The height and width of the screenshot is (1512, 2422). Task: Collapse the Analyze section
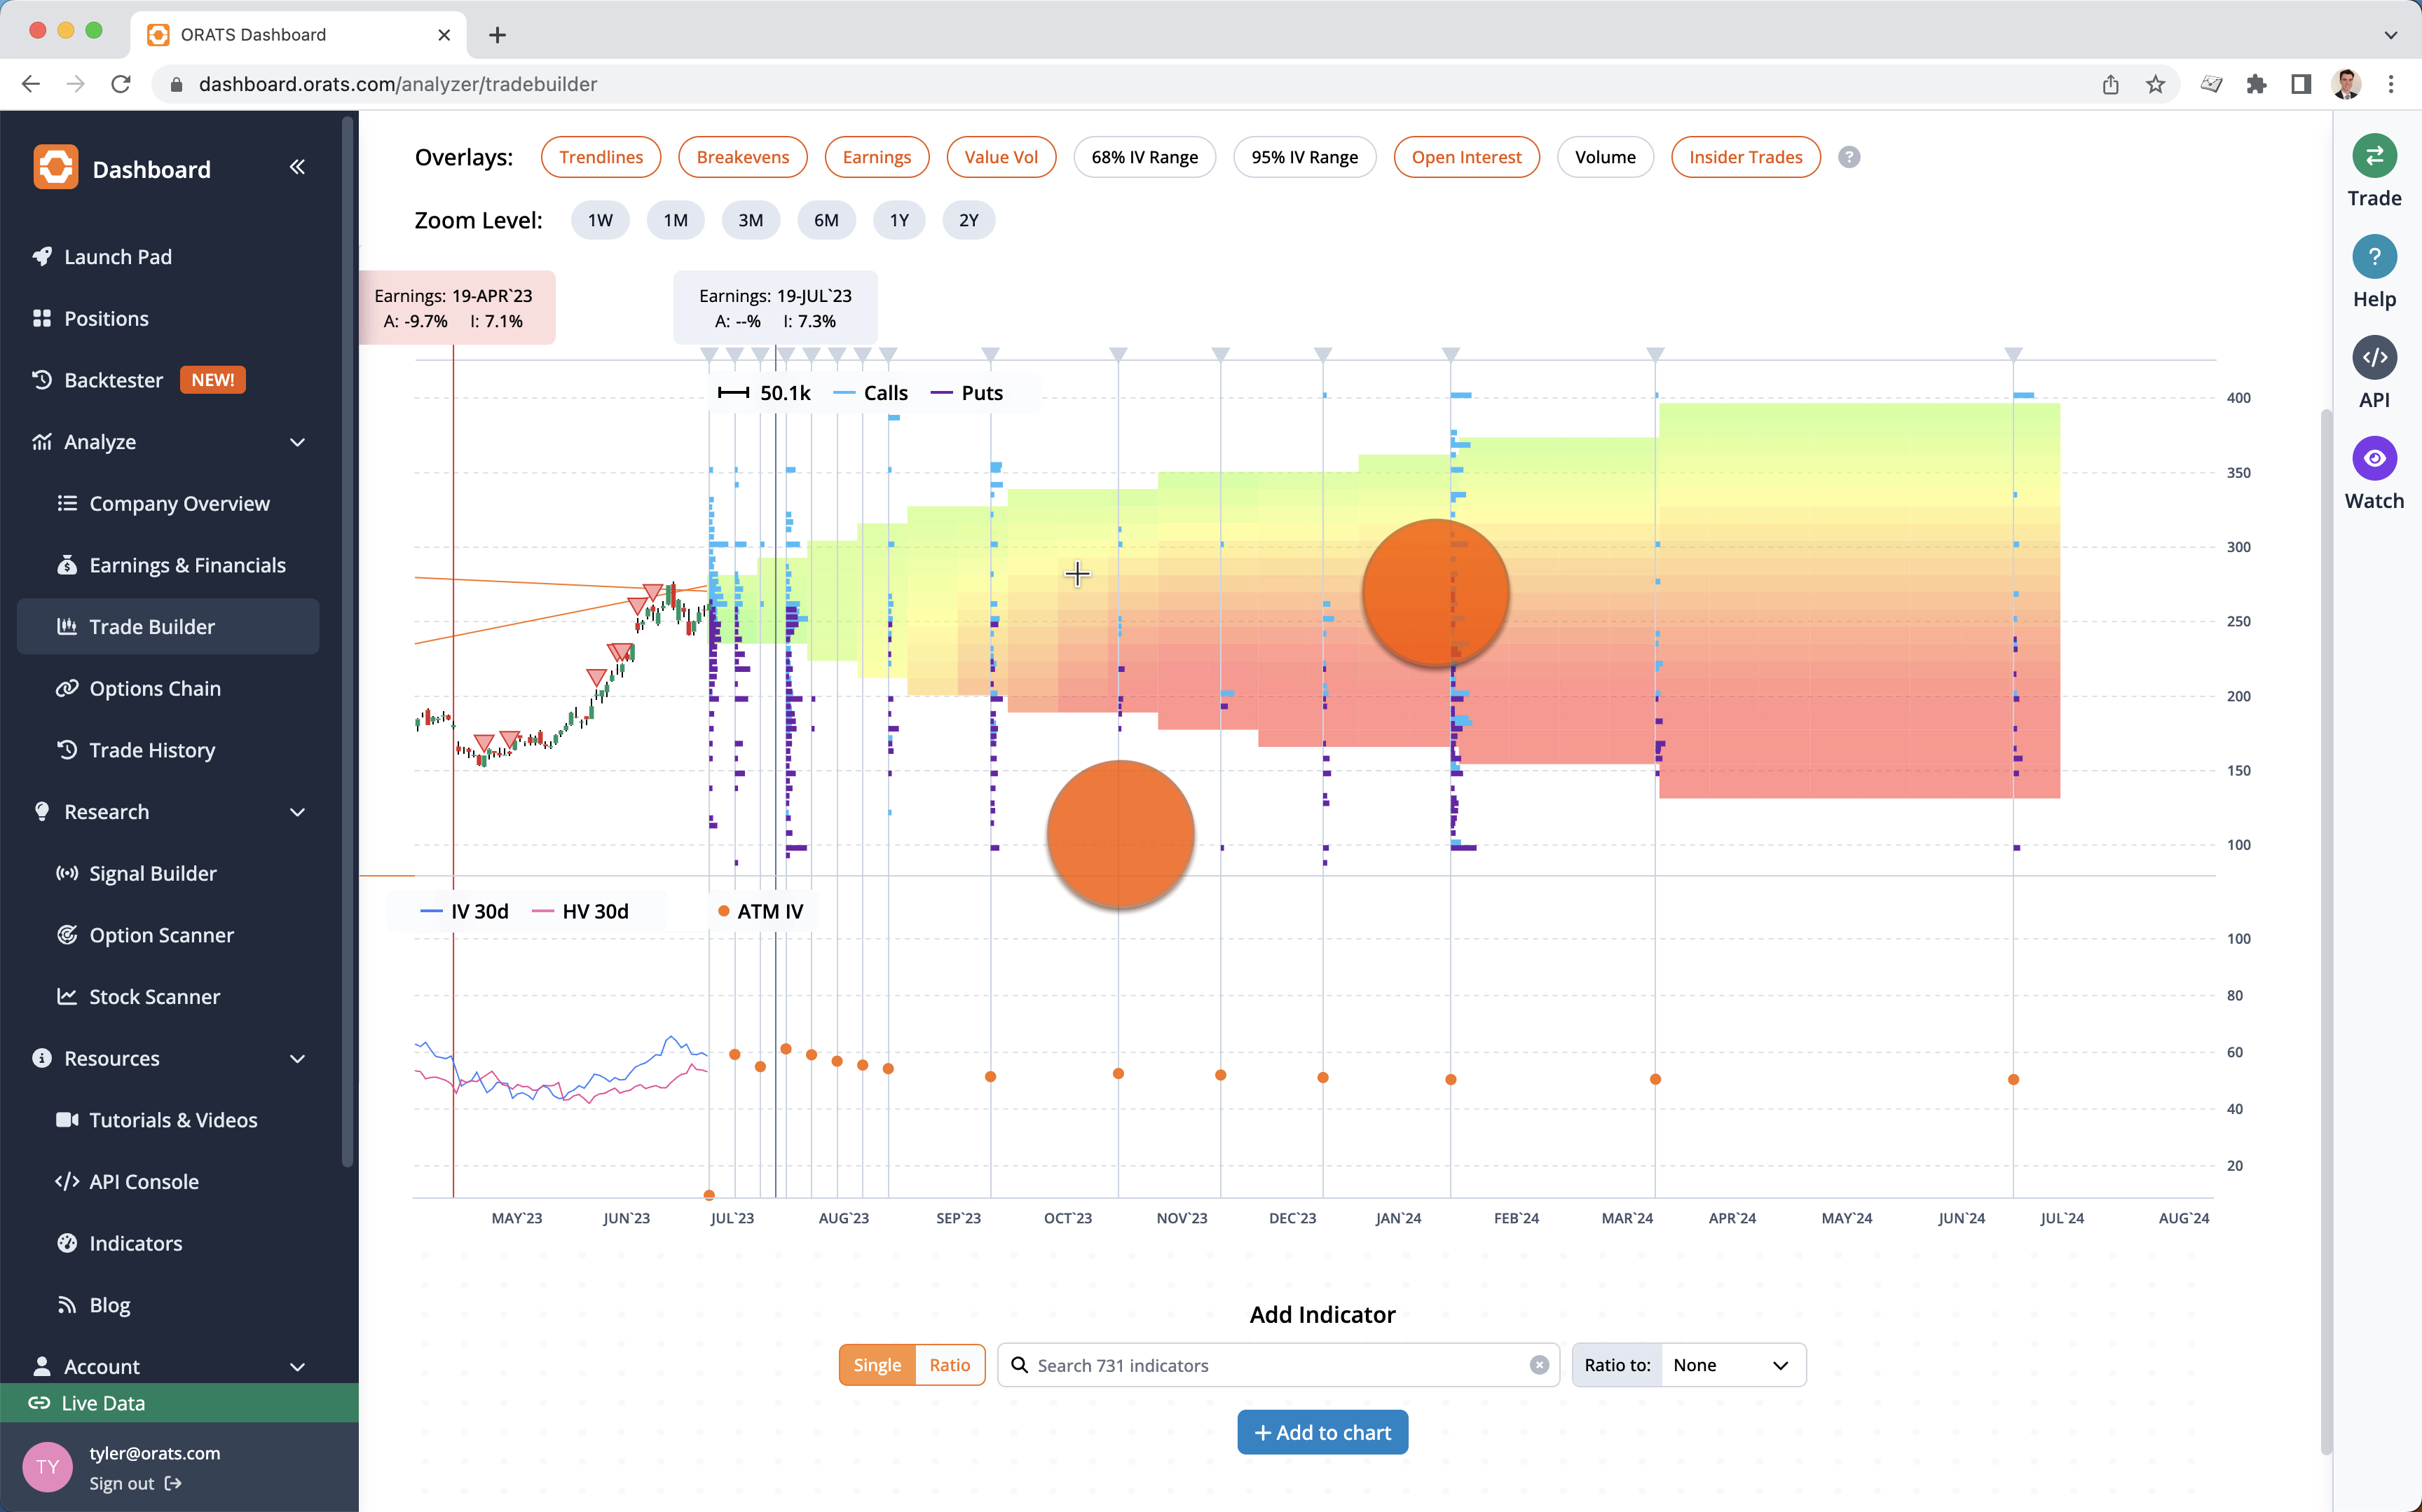tap(297, 441)
